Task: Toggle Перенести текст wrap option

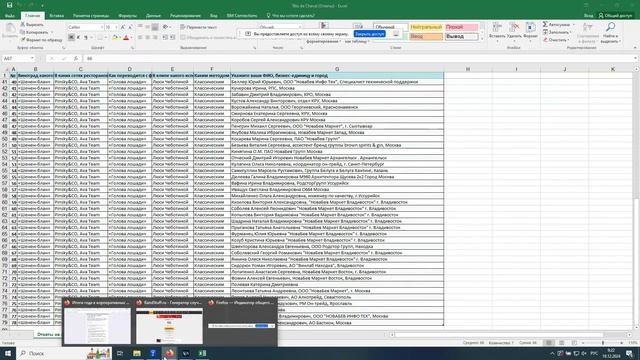Action: pyautogui.click(x=199, y=27)
